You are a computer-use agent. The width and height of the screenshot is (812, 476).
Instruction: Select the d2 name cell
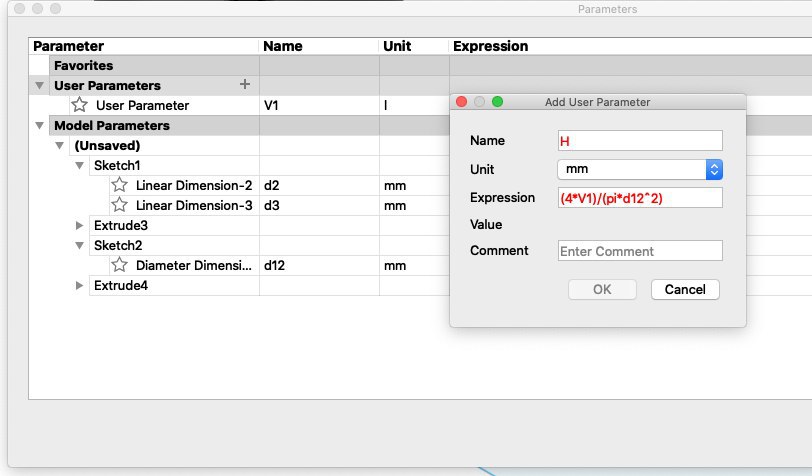pyautogui.click(x=319, y=185)
